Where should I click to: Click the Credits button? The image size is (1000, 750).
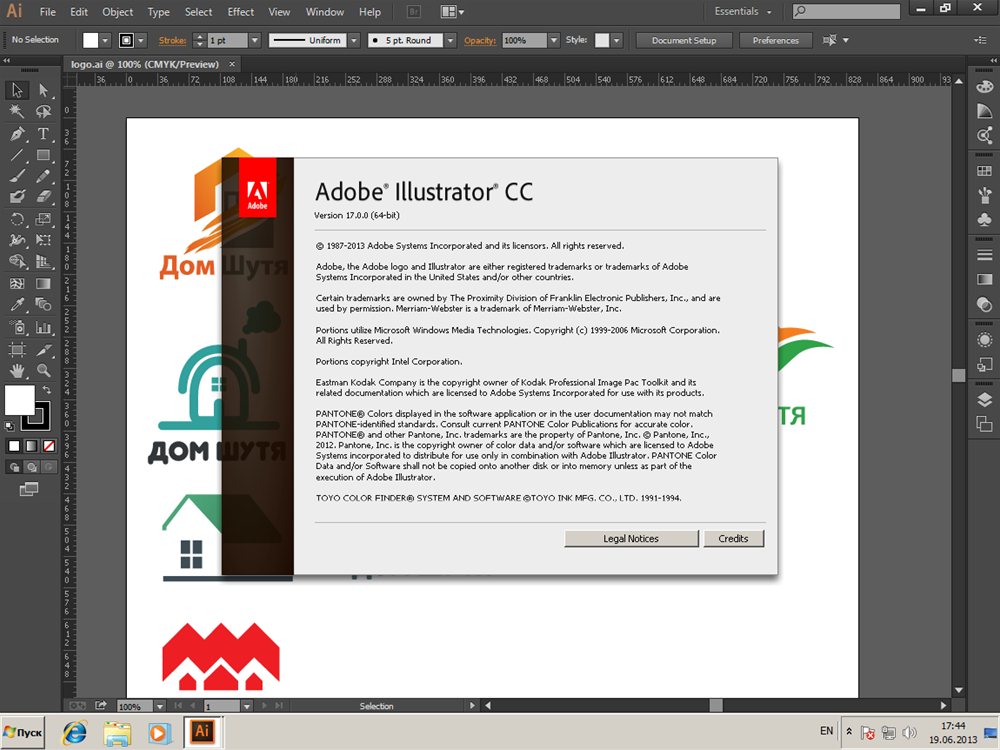tap(733, 539)
